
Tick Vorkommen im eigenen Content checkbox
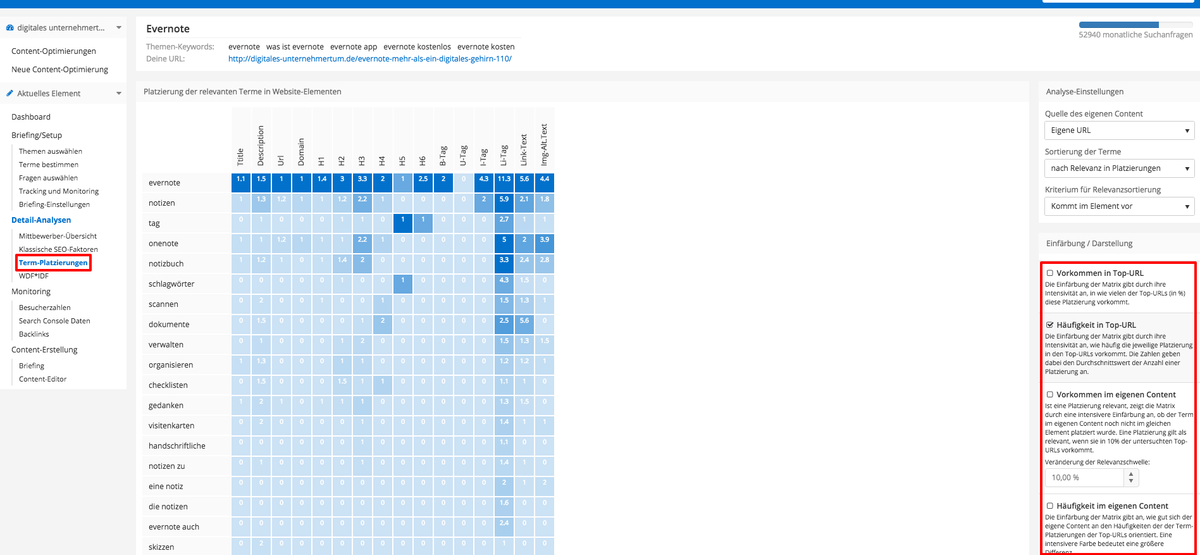coord(1049,394)
